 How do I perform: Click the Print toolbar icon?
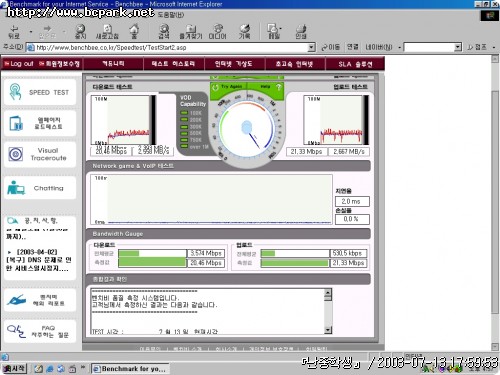pyautogui.click(x=301, y=32)
